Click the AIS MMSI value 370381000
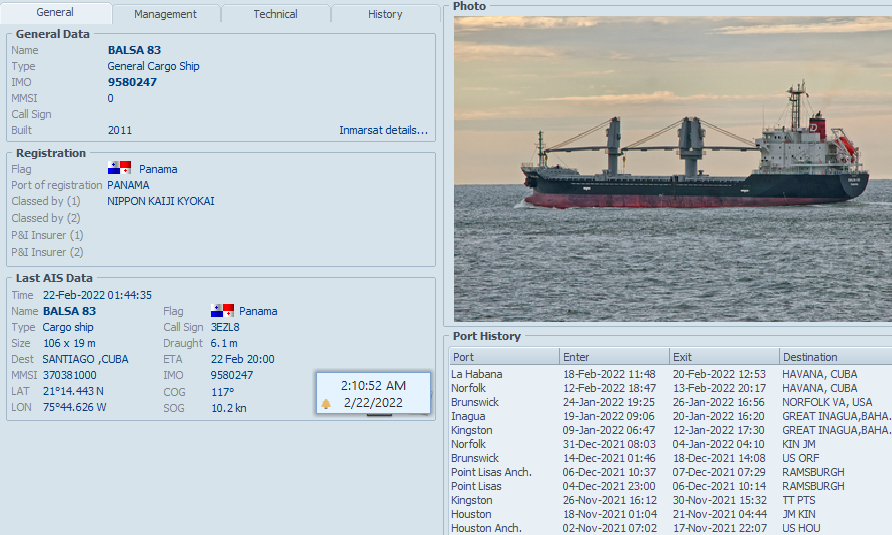This screenshot has height=535, width=892. click(x=69, y=375)
